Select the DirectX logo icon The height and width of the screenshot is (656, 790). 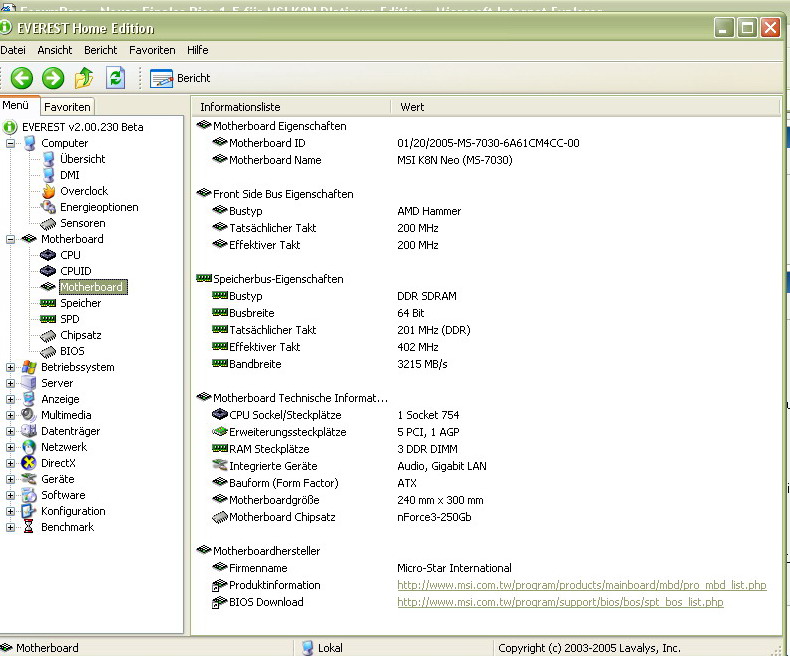click(x=29, y=464)
